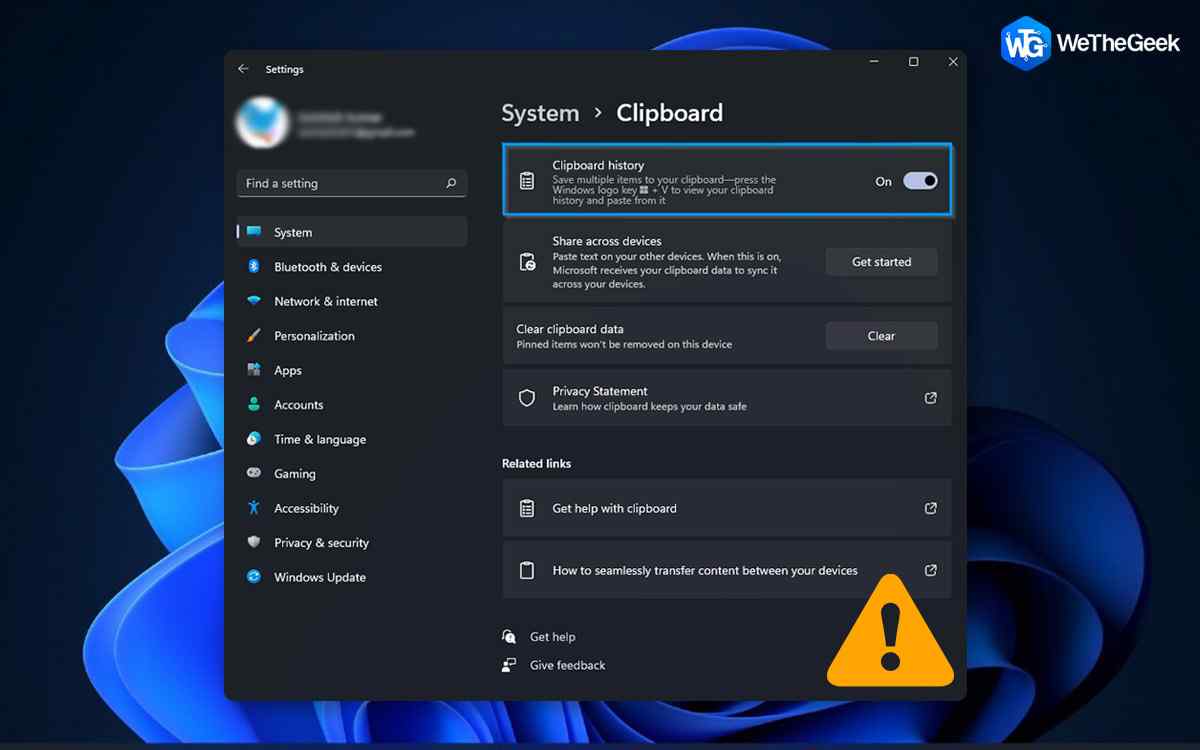The width and height of the screenshot is (1200, 750).
Task: Click 'Pinned items won't be removed' text
Action: (624, 345)
